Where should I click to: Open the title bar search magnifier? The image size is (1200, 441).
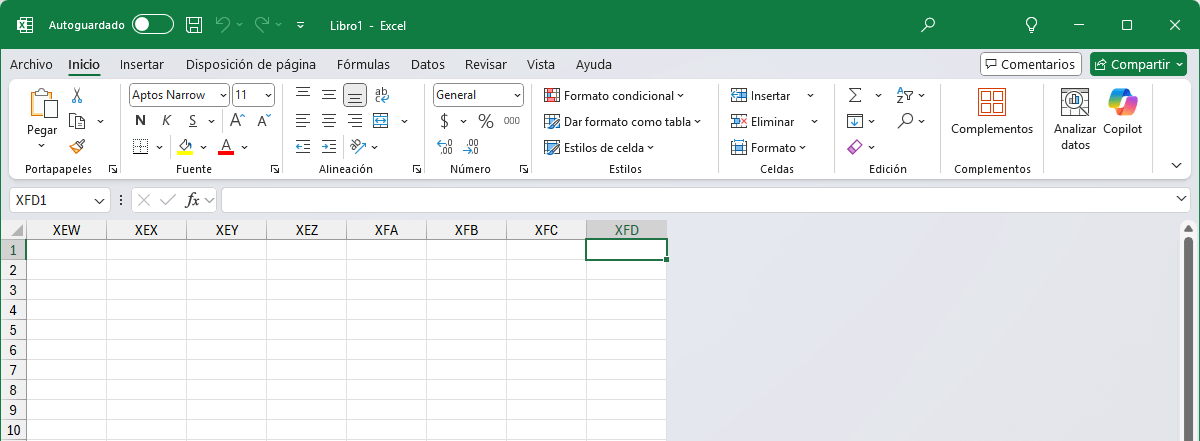[928, 24]
